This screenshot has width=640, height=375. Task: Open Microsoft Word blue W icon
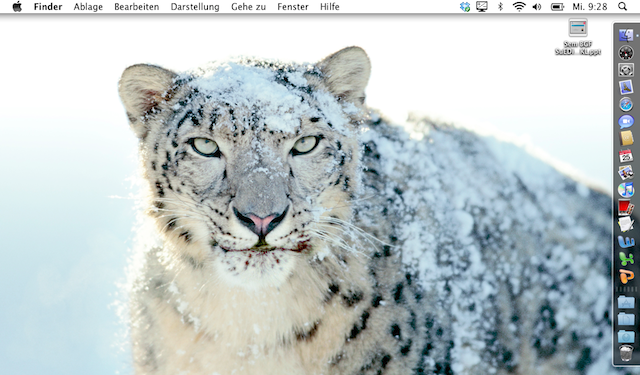click(x=626, y=242)
